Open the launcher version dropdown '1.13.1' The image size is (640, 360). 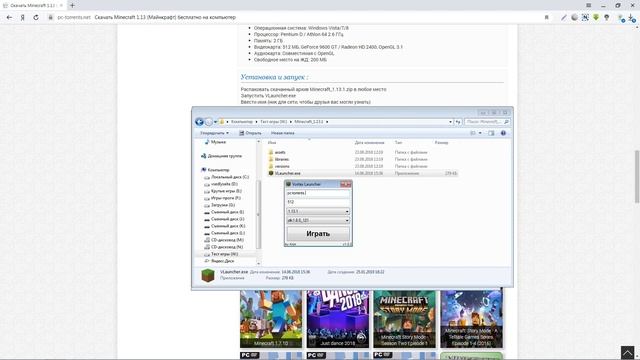tap(318, 211)
